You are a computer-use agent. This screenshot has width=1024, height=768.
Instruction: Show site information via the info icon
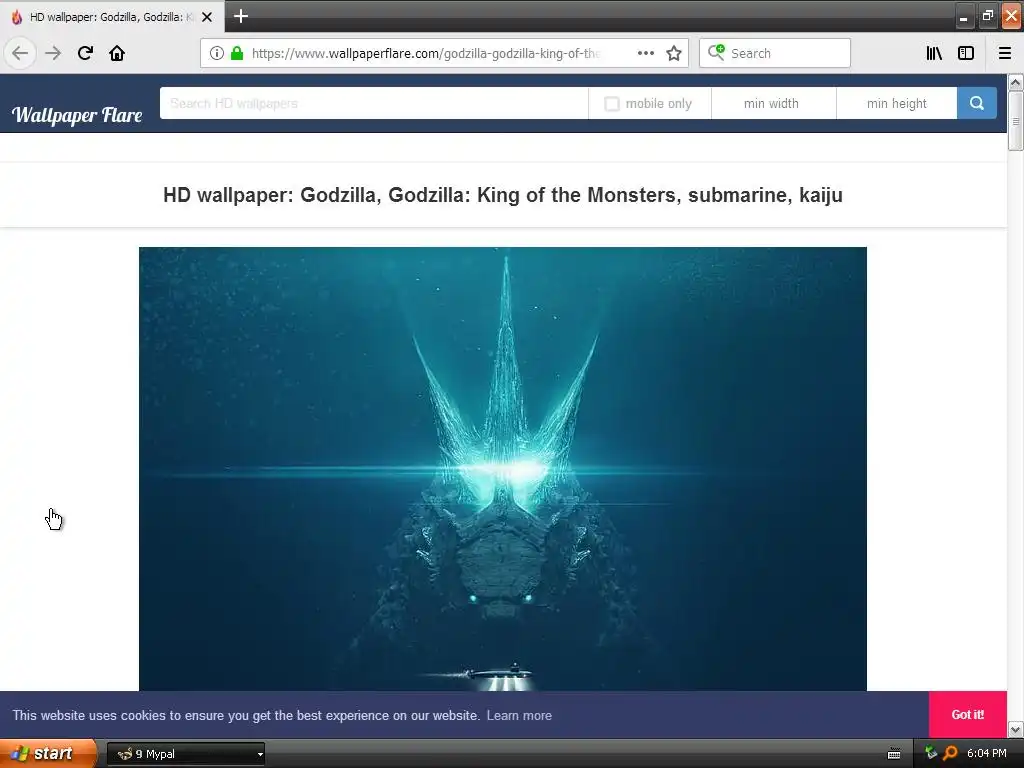click(217, 53)
